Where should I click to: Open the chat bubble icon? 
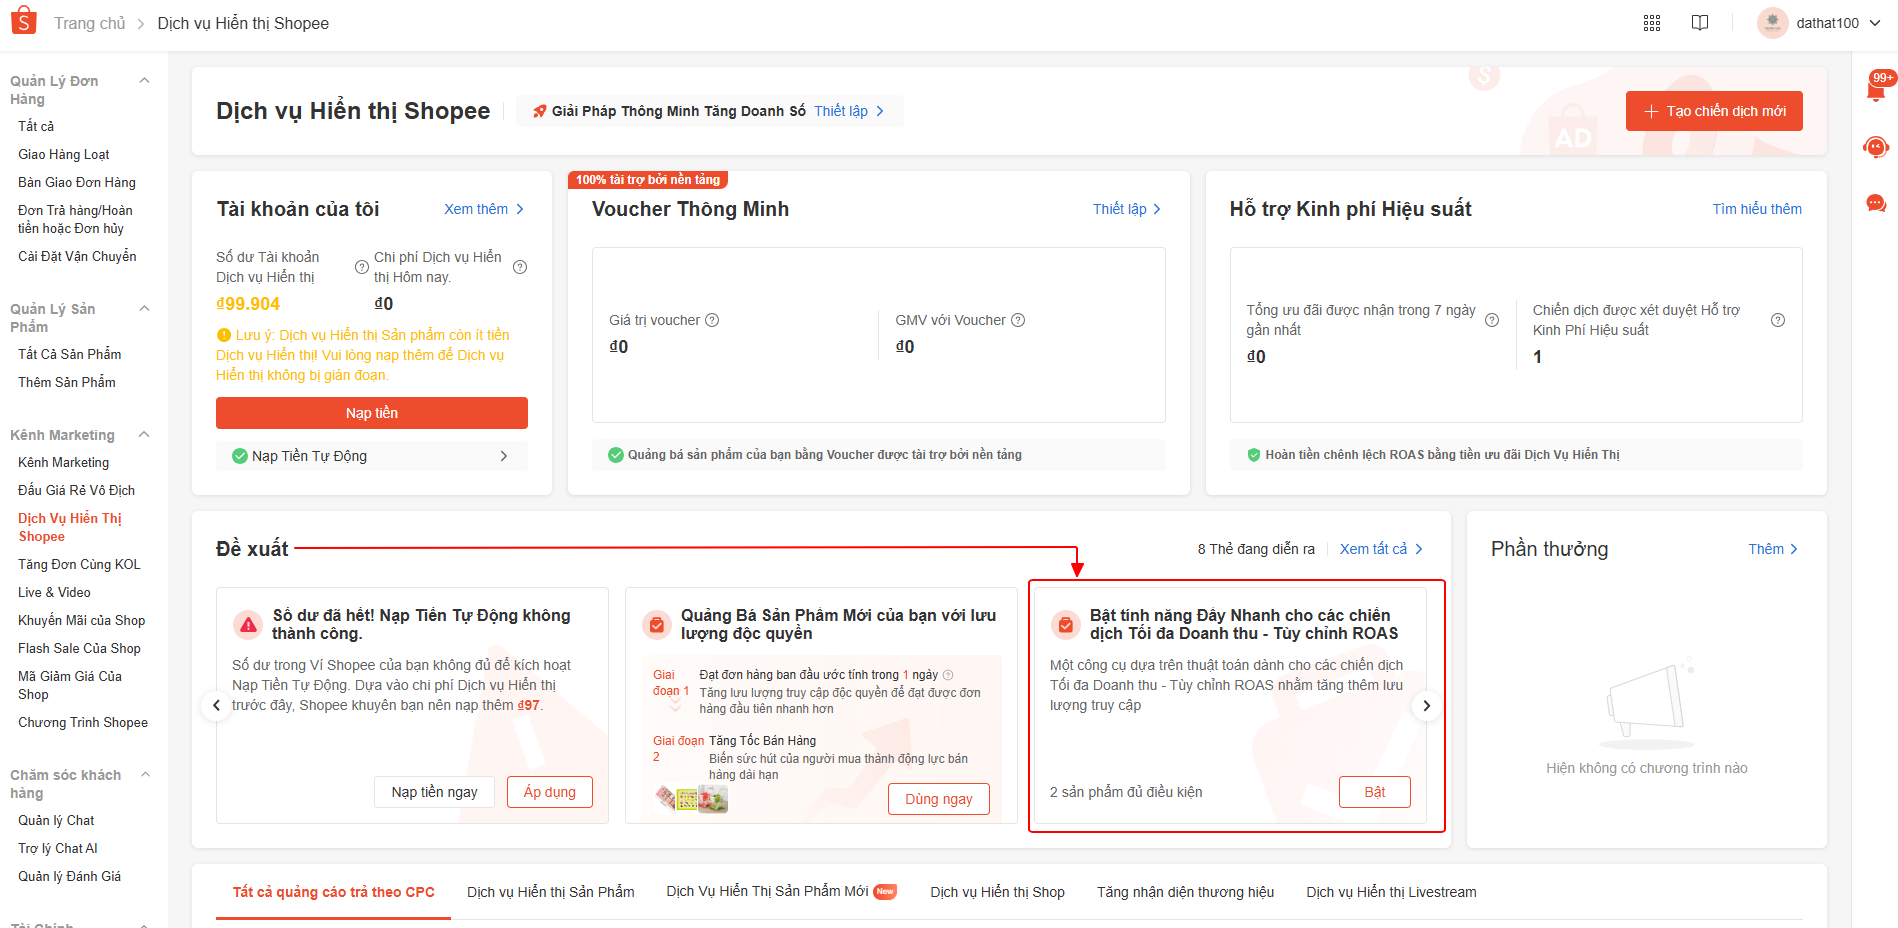(1876, 204)
